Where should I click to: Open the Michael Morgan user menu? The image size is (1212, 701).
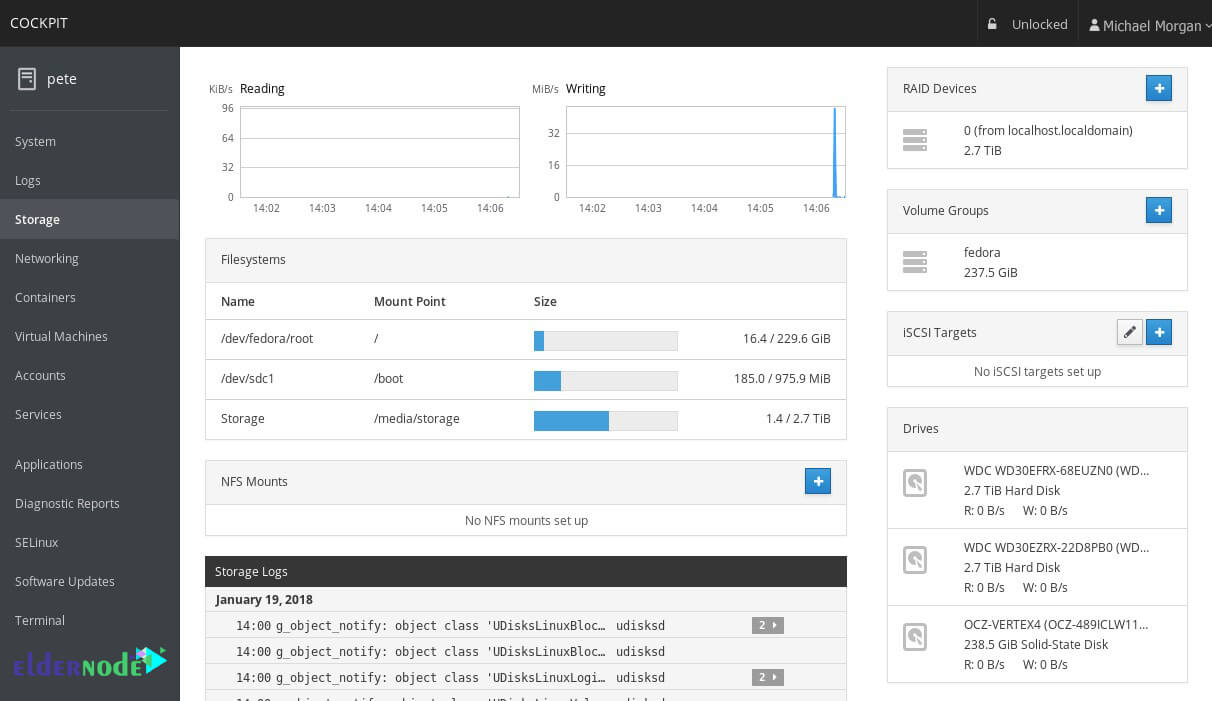pyautogui.click(x=1148, y=25)
